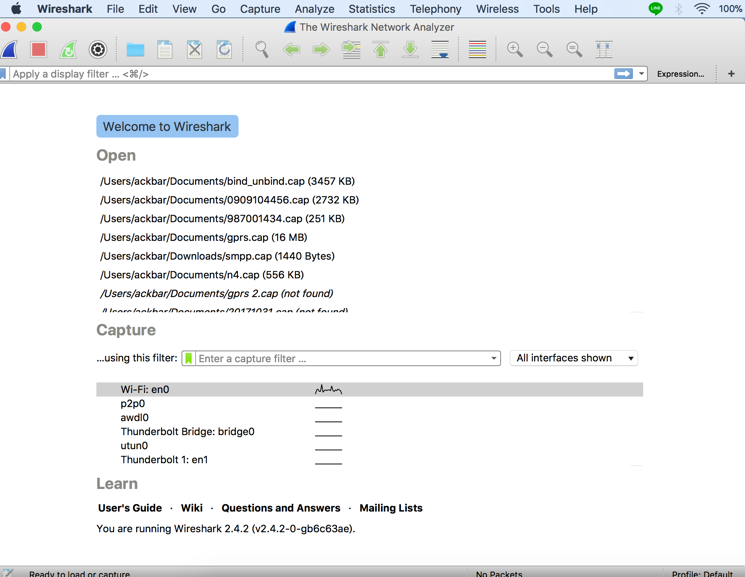Zoom in on packet text

click(x=515, y=49)
